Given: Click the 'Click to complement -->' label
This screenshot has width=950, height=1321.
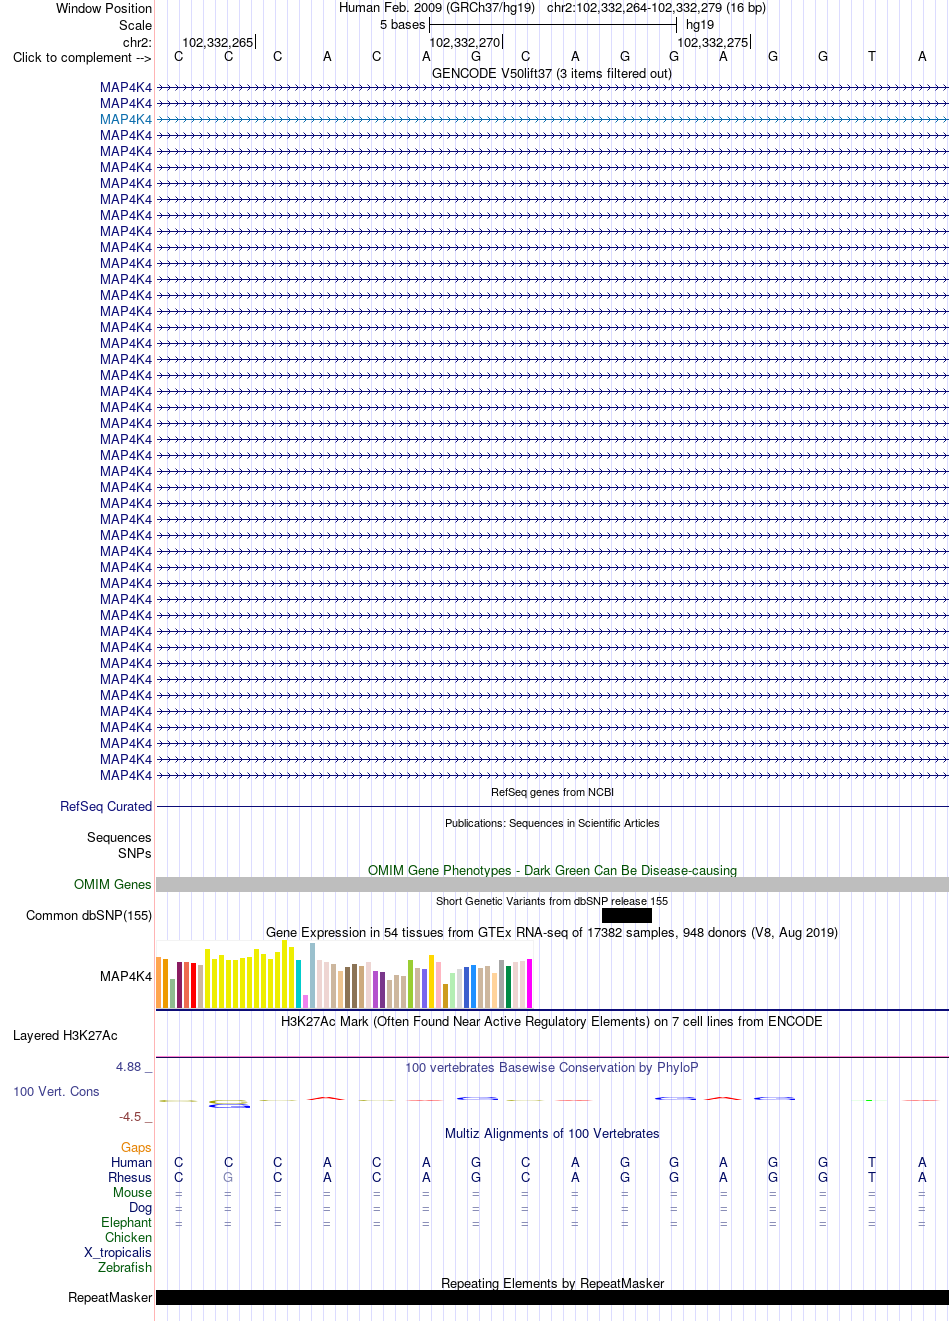Looking at the screenshot, I should click(82, 57).
